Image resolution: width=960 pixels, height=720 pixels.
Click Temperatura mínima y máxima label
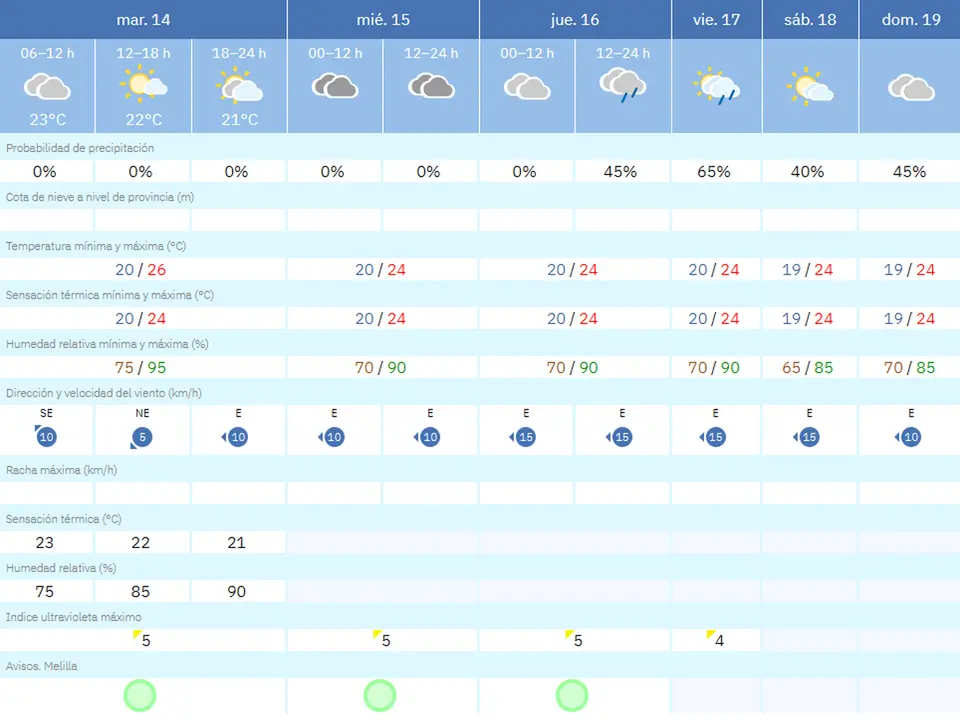[x=96, y=246]
